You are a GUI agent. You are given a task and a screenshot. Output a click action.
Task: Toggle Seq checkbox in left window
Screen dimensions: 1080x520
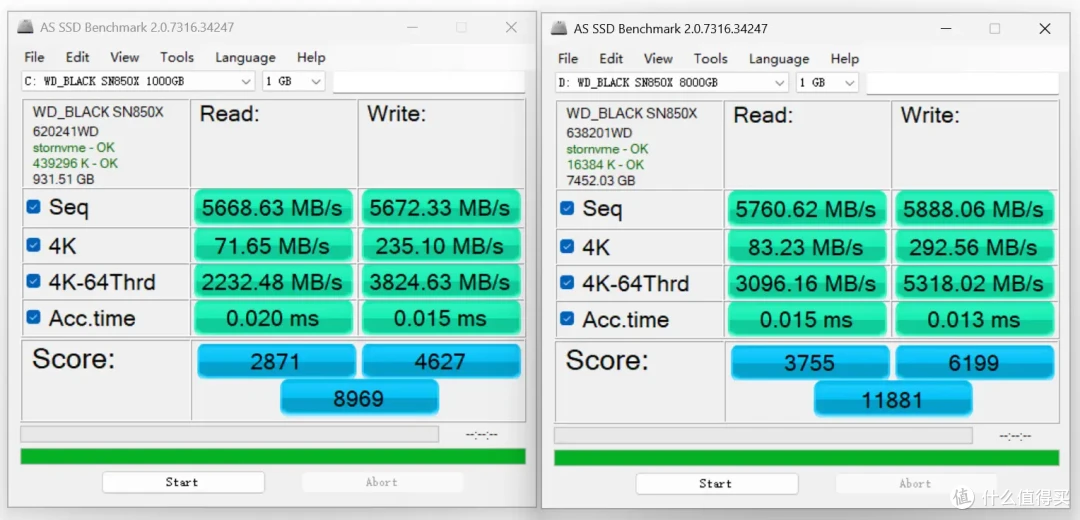33,207
